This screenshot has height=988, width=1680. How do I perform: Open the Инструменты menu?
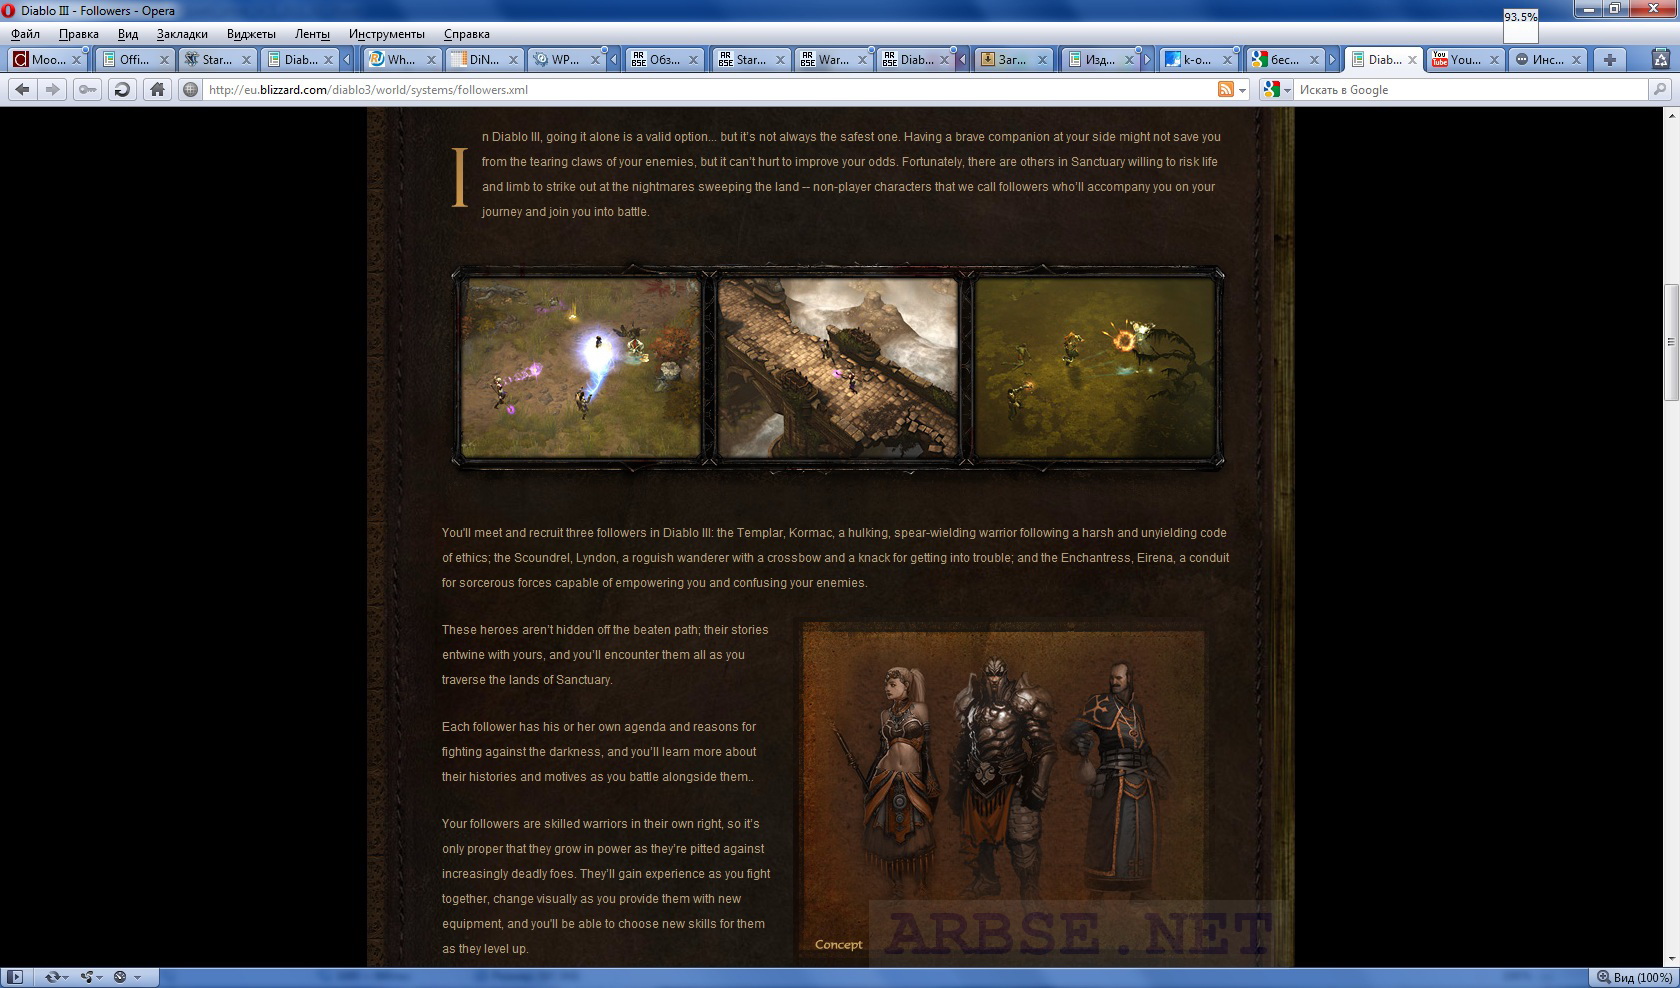[x=386, y=34]
